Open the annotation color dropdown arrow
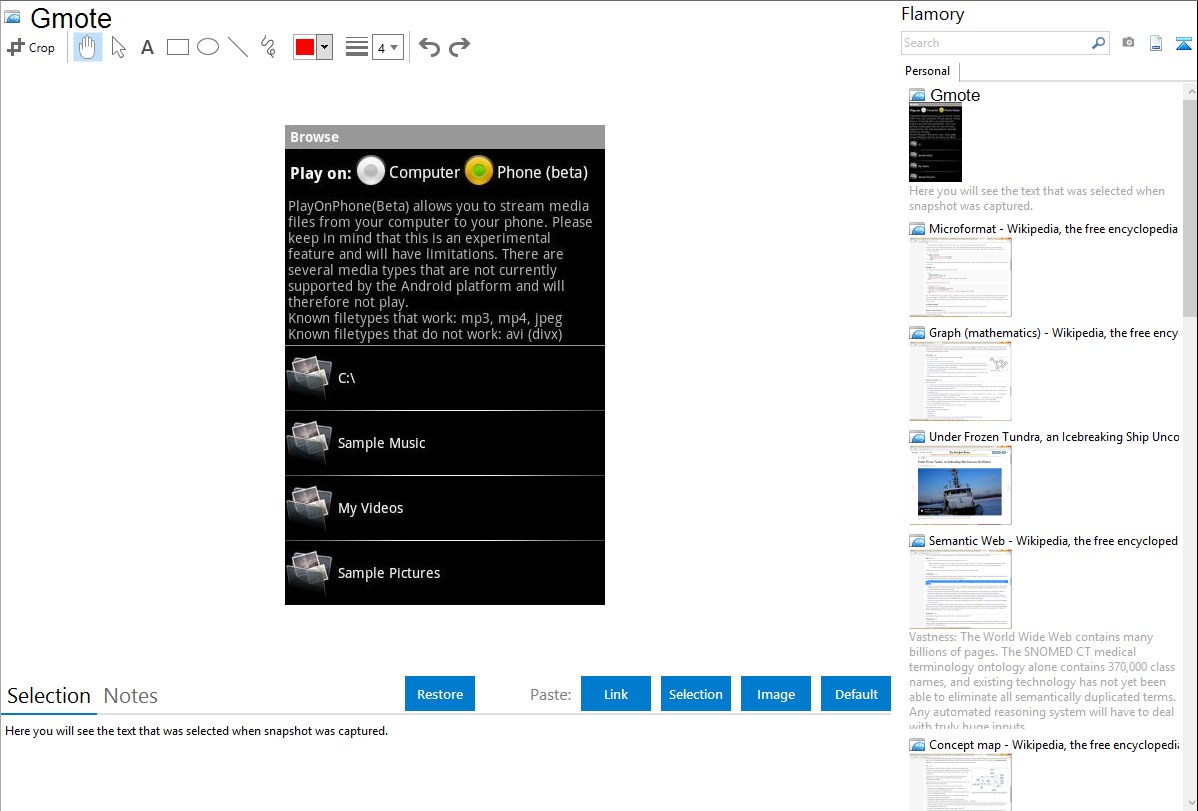 click(x=325, y=47)
